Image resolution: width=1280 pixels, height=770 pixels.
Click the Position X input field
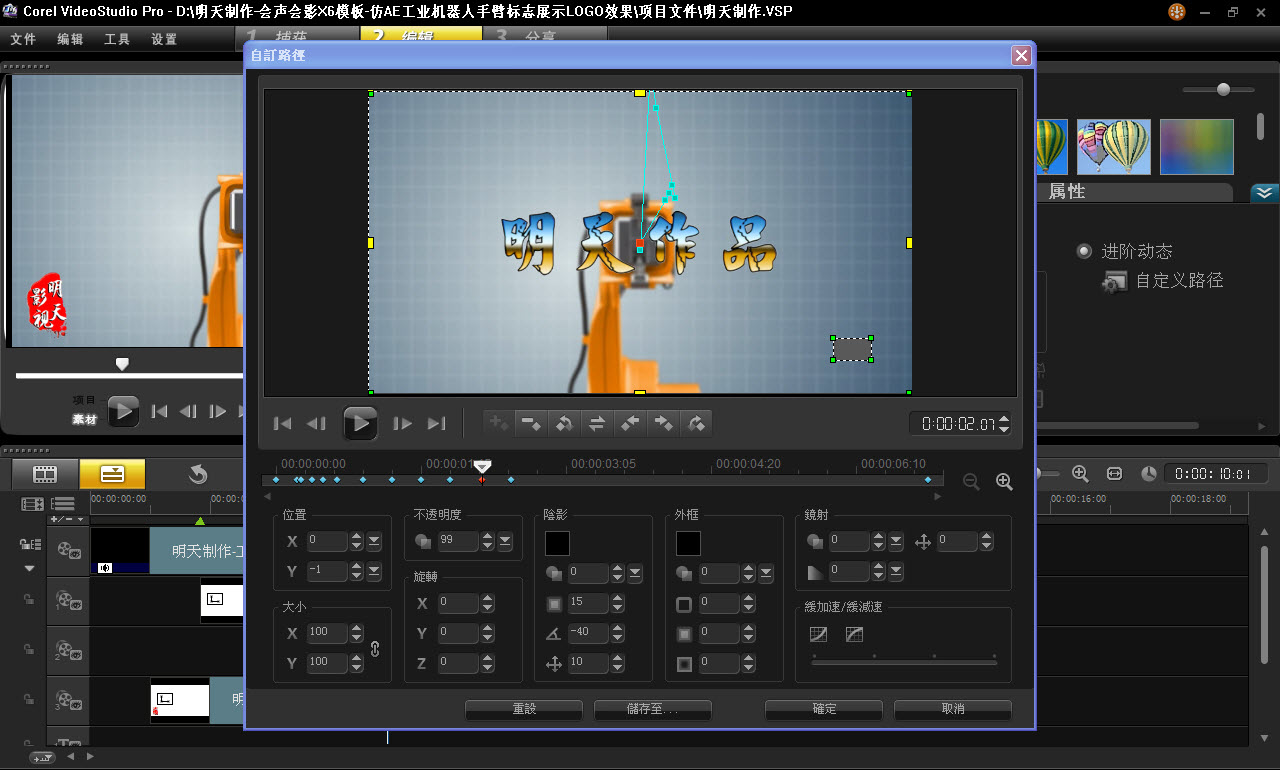click(327, 542)
